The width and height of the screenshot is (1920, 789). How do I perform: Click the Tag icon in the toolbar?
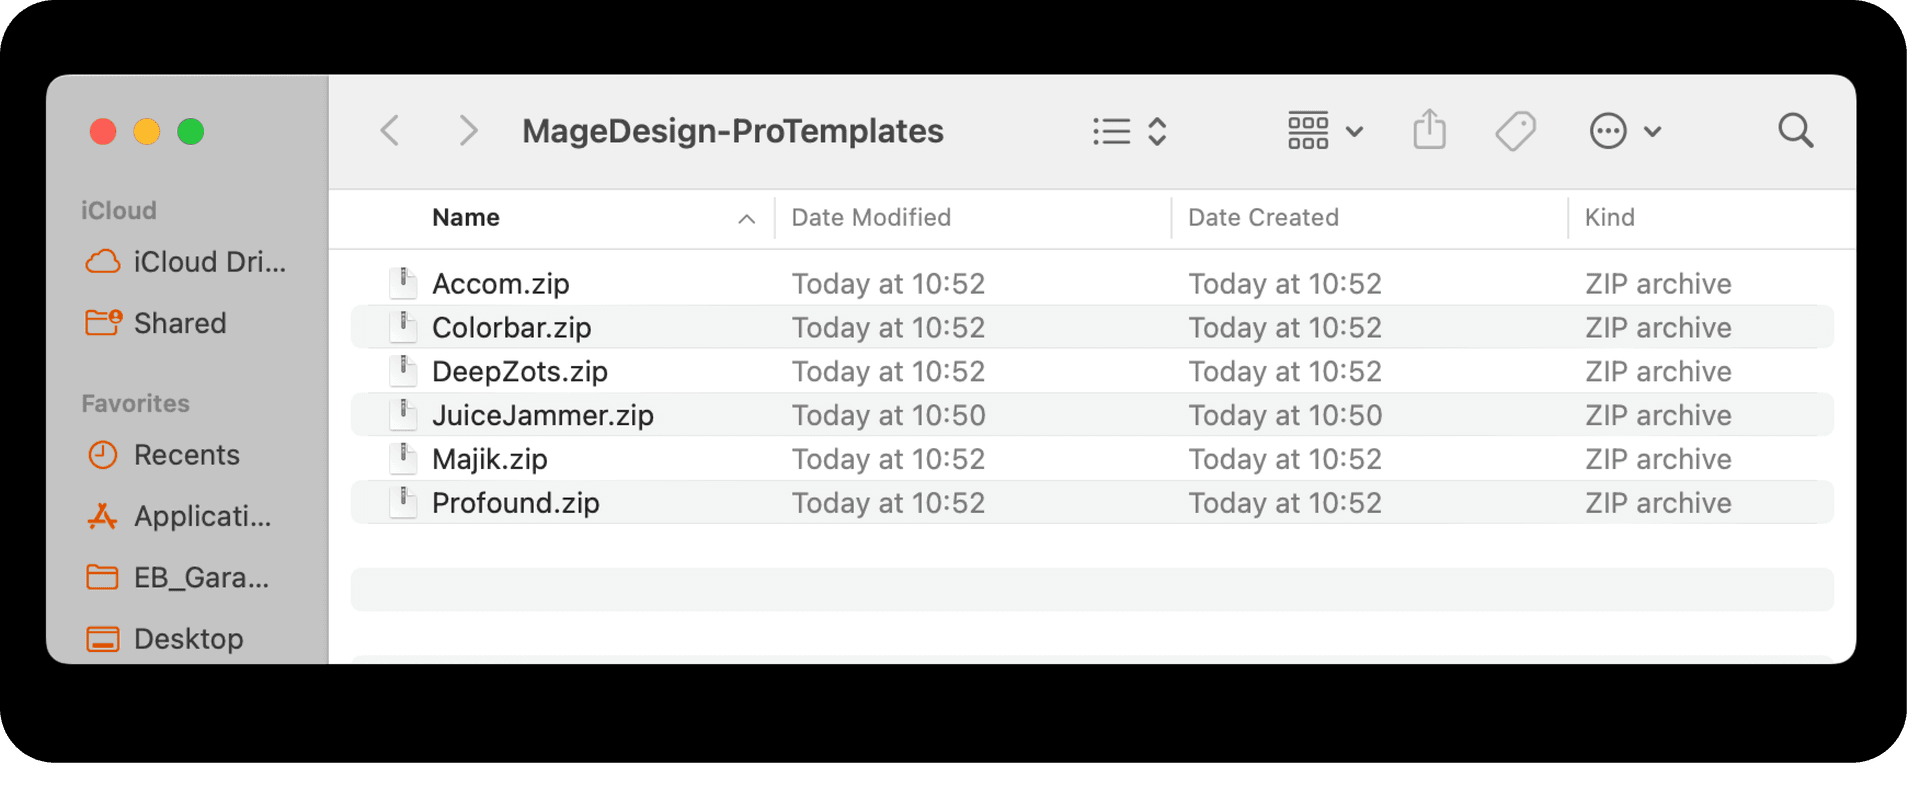point(1515,130)
